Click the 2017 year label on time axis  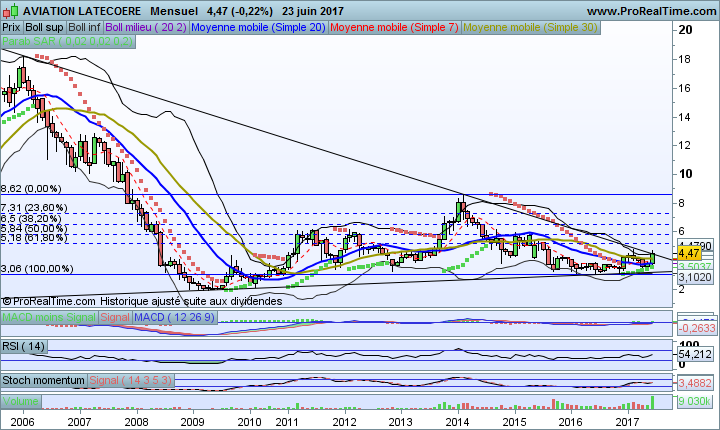[x=628, y=422]
